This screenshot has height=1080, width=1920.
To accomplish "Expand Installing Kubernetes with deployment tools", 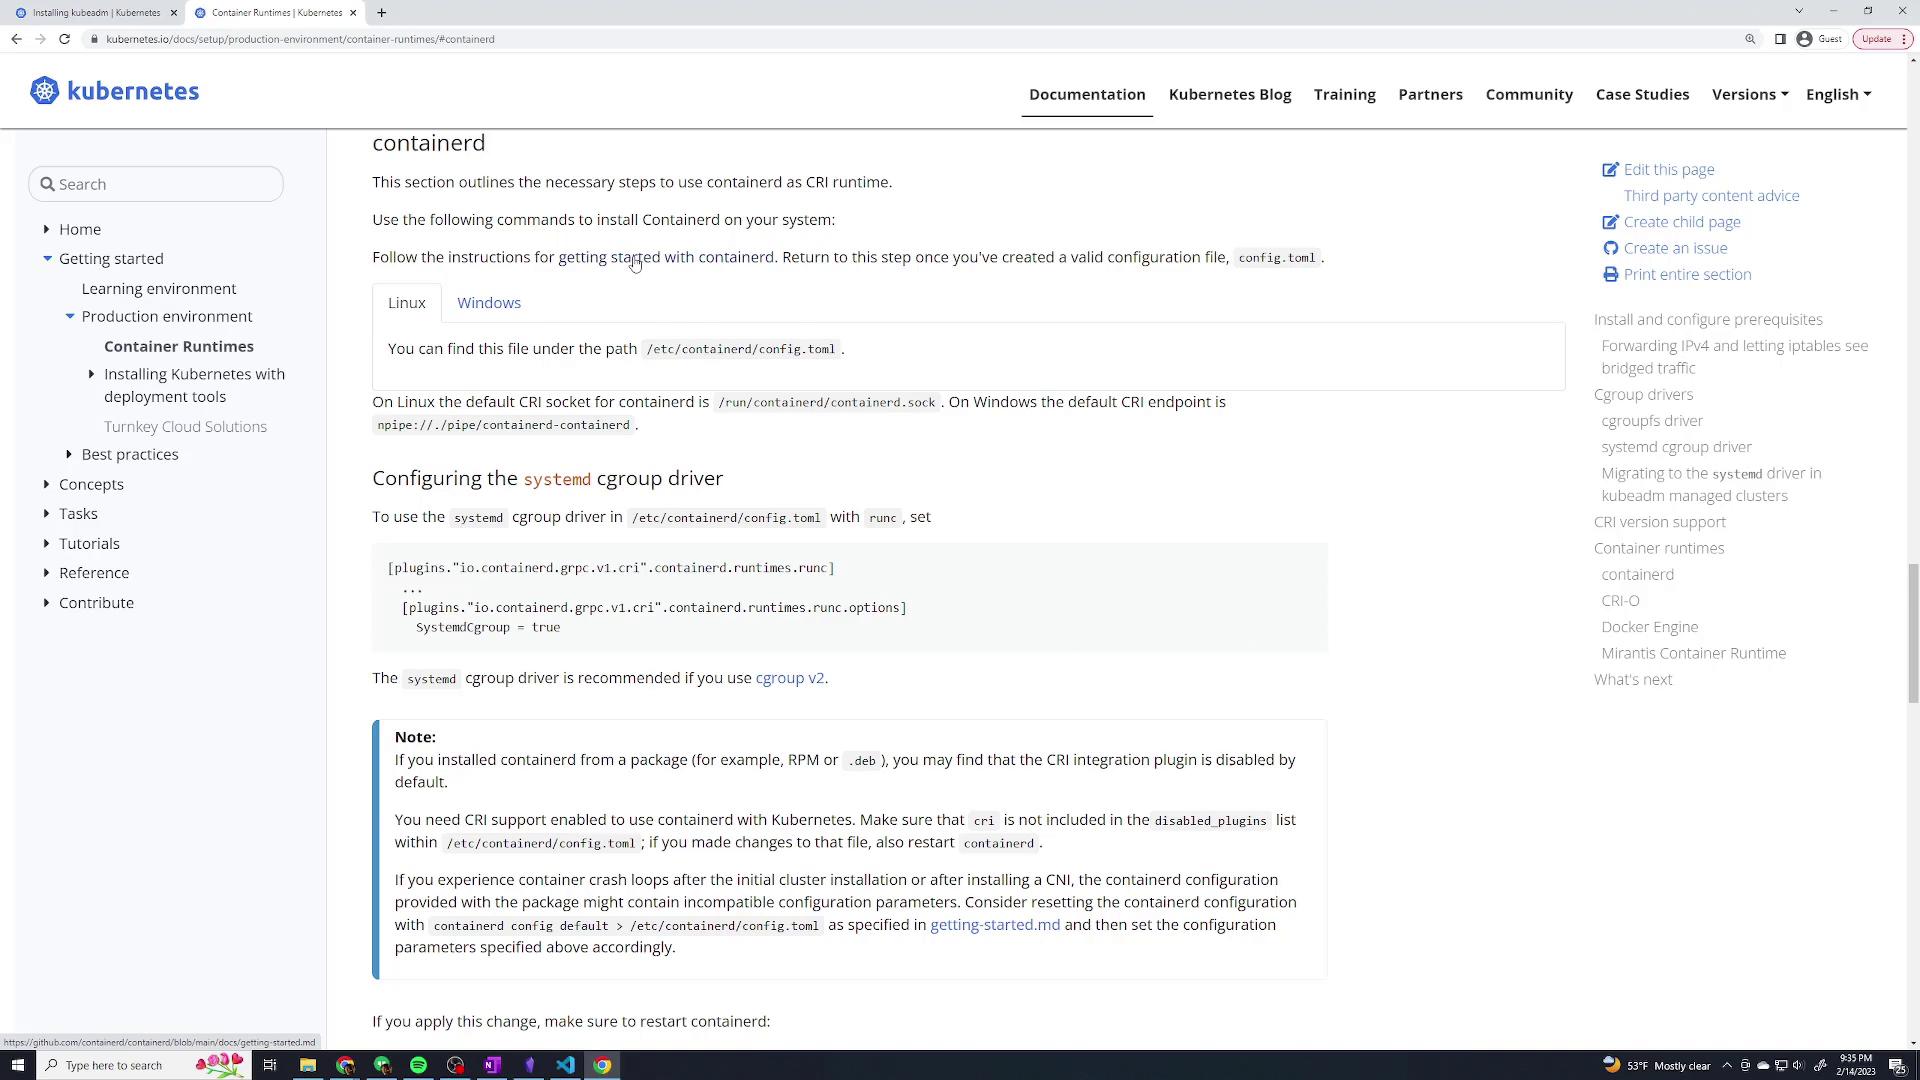I will point(91,374).
